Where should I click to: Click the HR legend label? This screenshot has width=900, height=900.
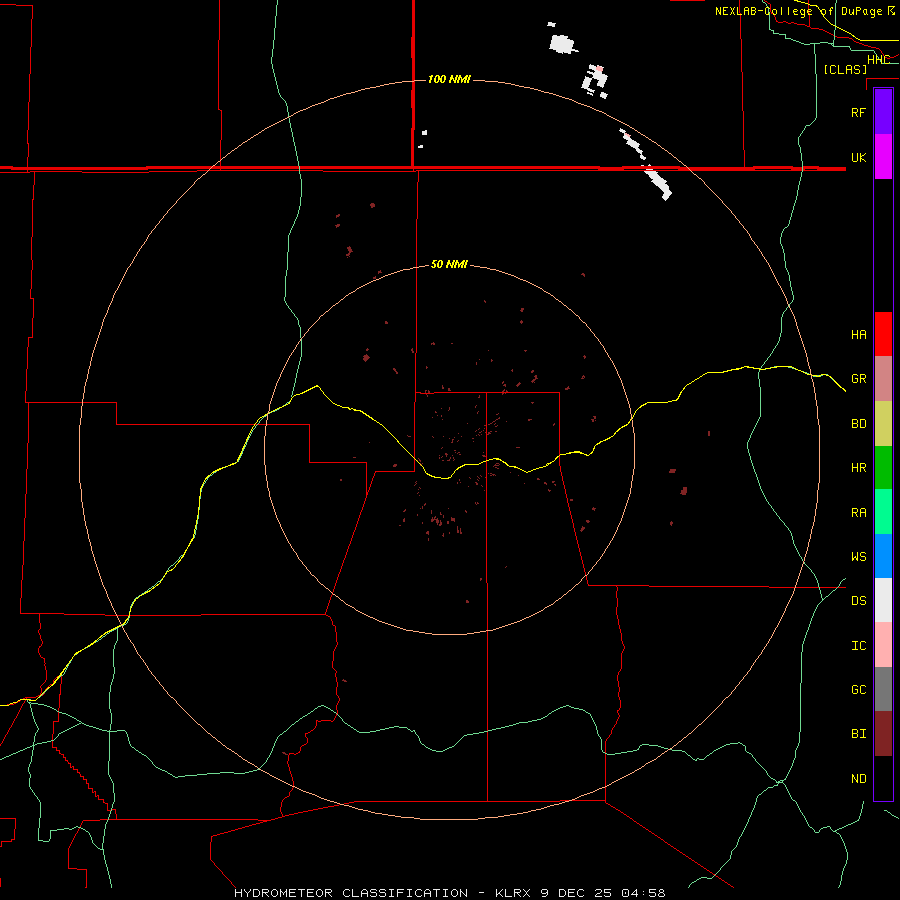(x=859, y=468)
